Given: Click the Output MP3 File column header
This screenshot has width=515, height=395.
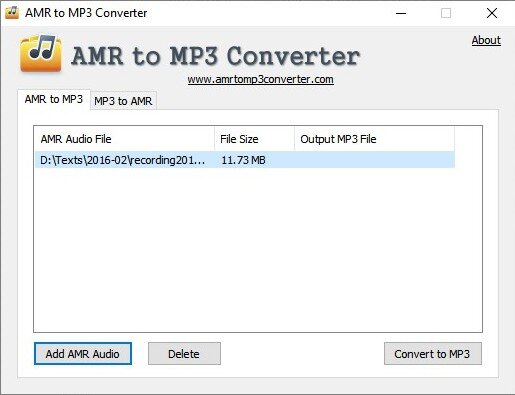Looking at the screenshot, I should point(374,139).
